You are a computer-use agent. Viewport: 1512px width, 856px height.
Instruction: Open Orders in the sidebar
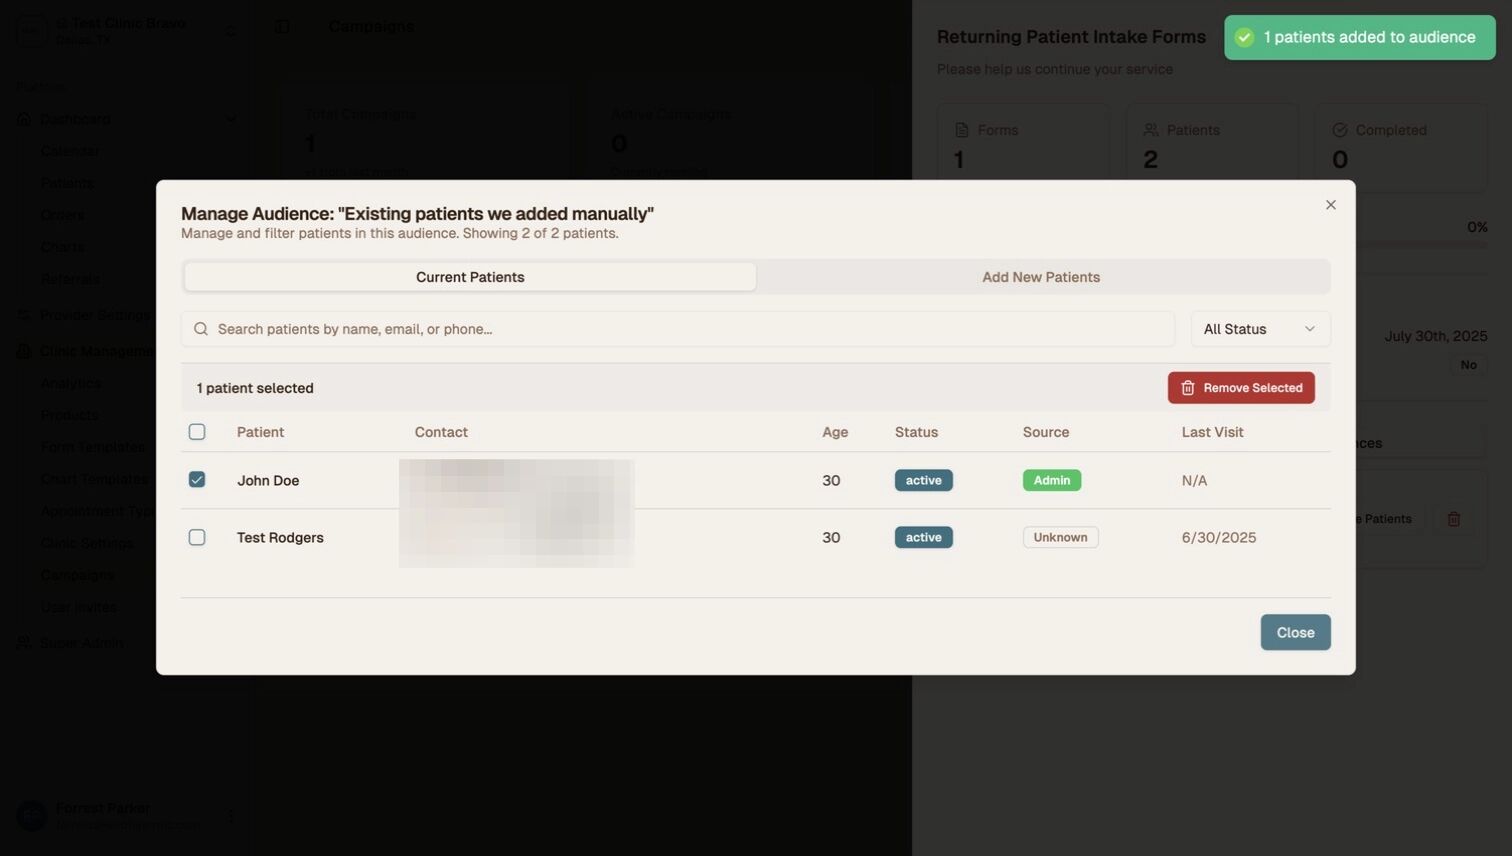[62, 215]
